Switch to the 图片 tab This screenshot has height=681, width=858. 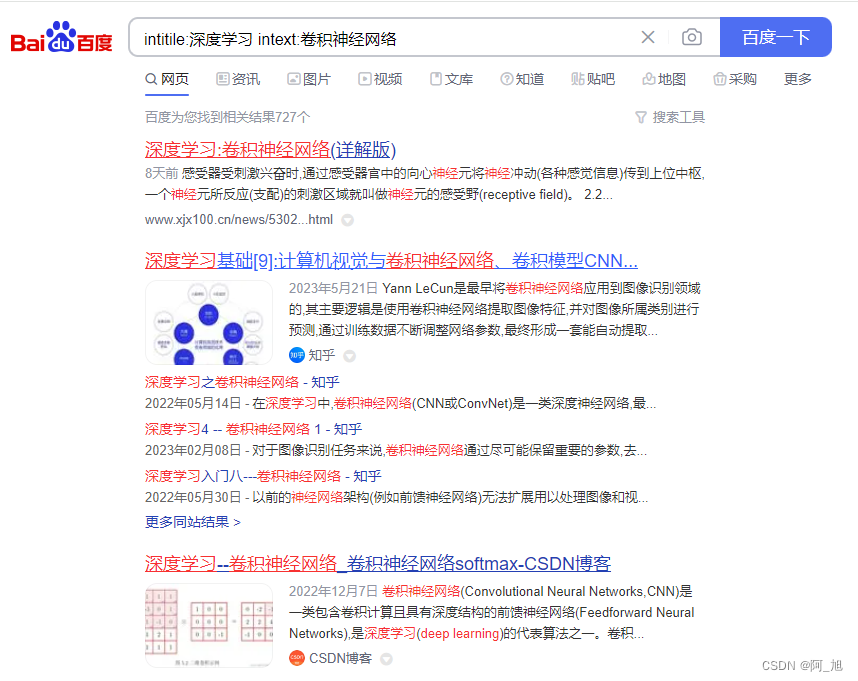point(309,79)
